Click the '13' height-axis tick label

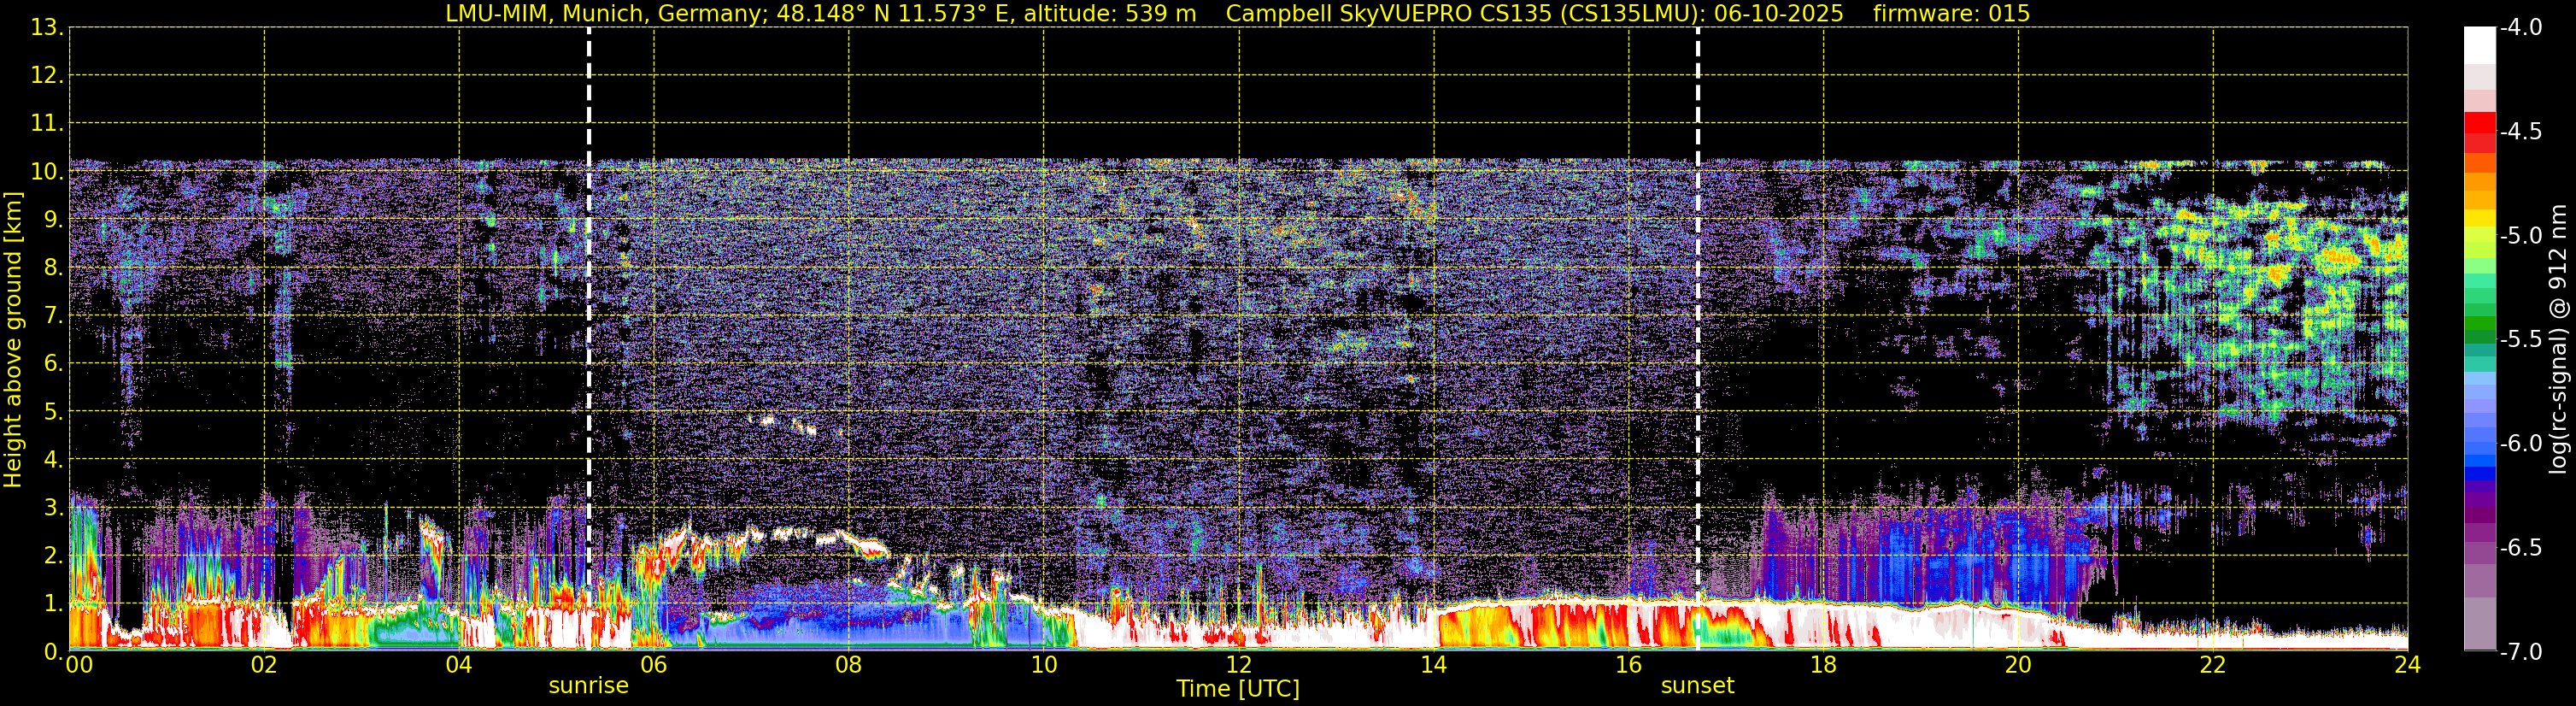point(46,28)
